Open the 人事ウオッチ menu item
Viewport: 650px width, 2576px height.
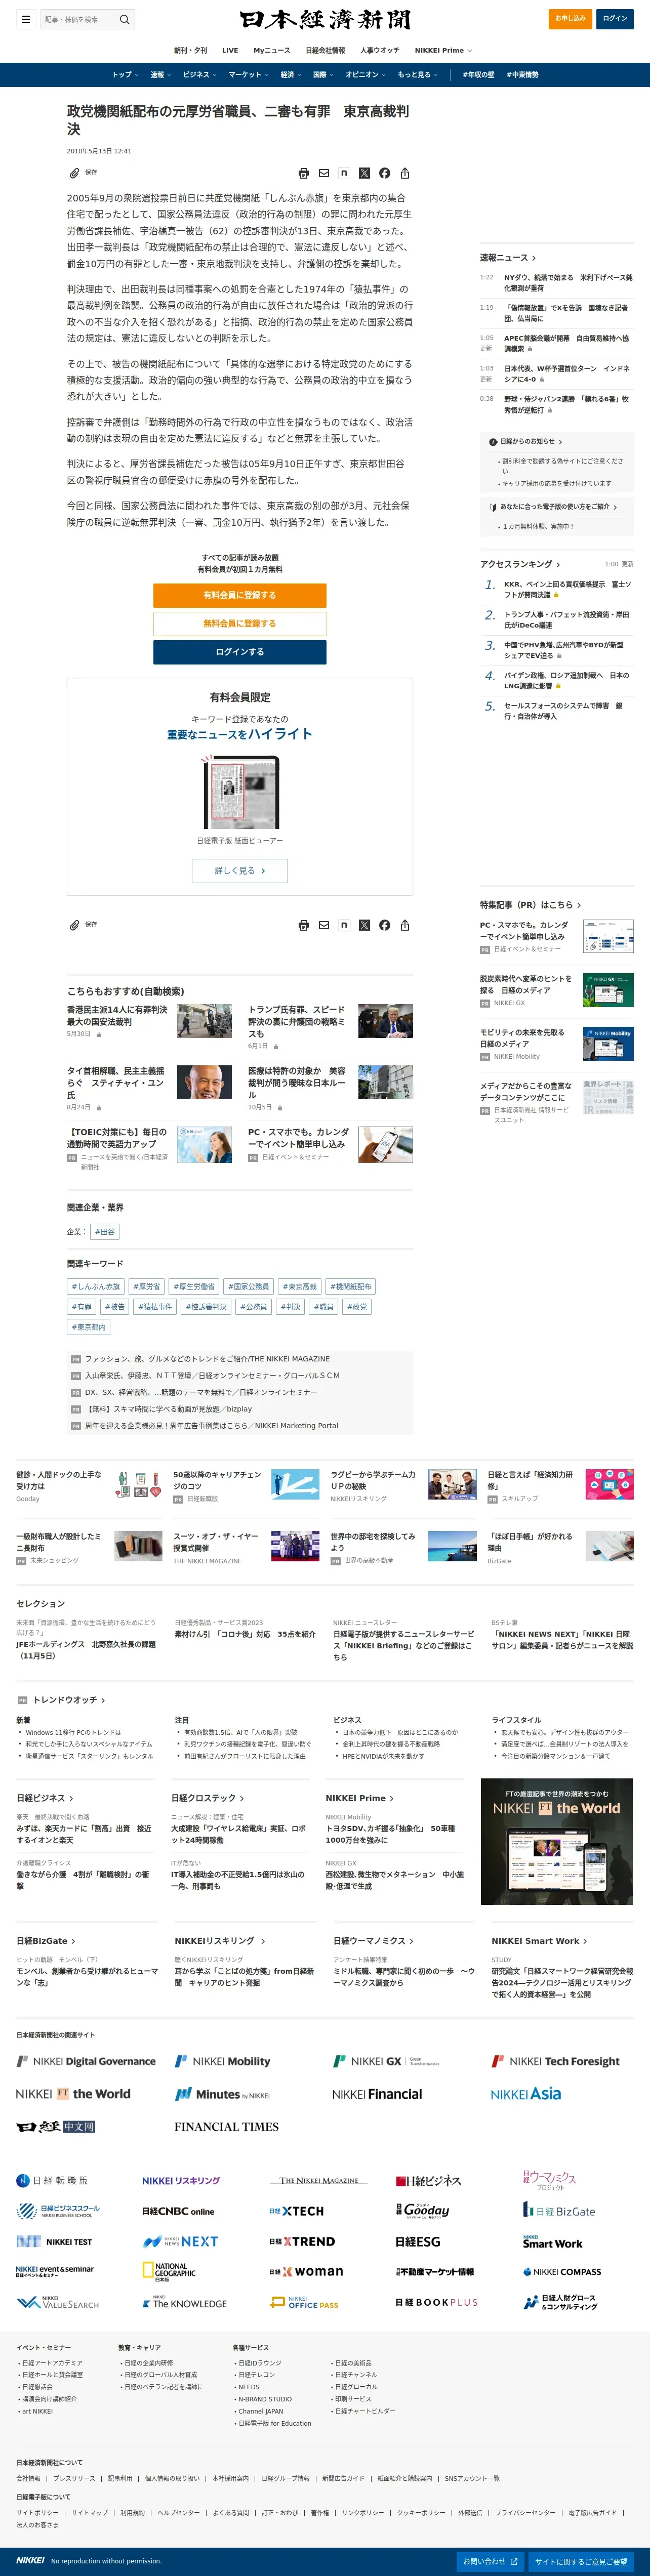[379, 50]
